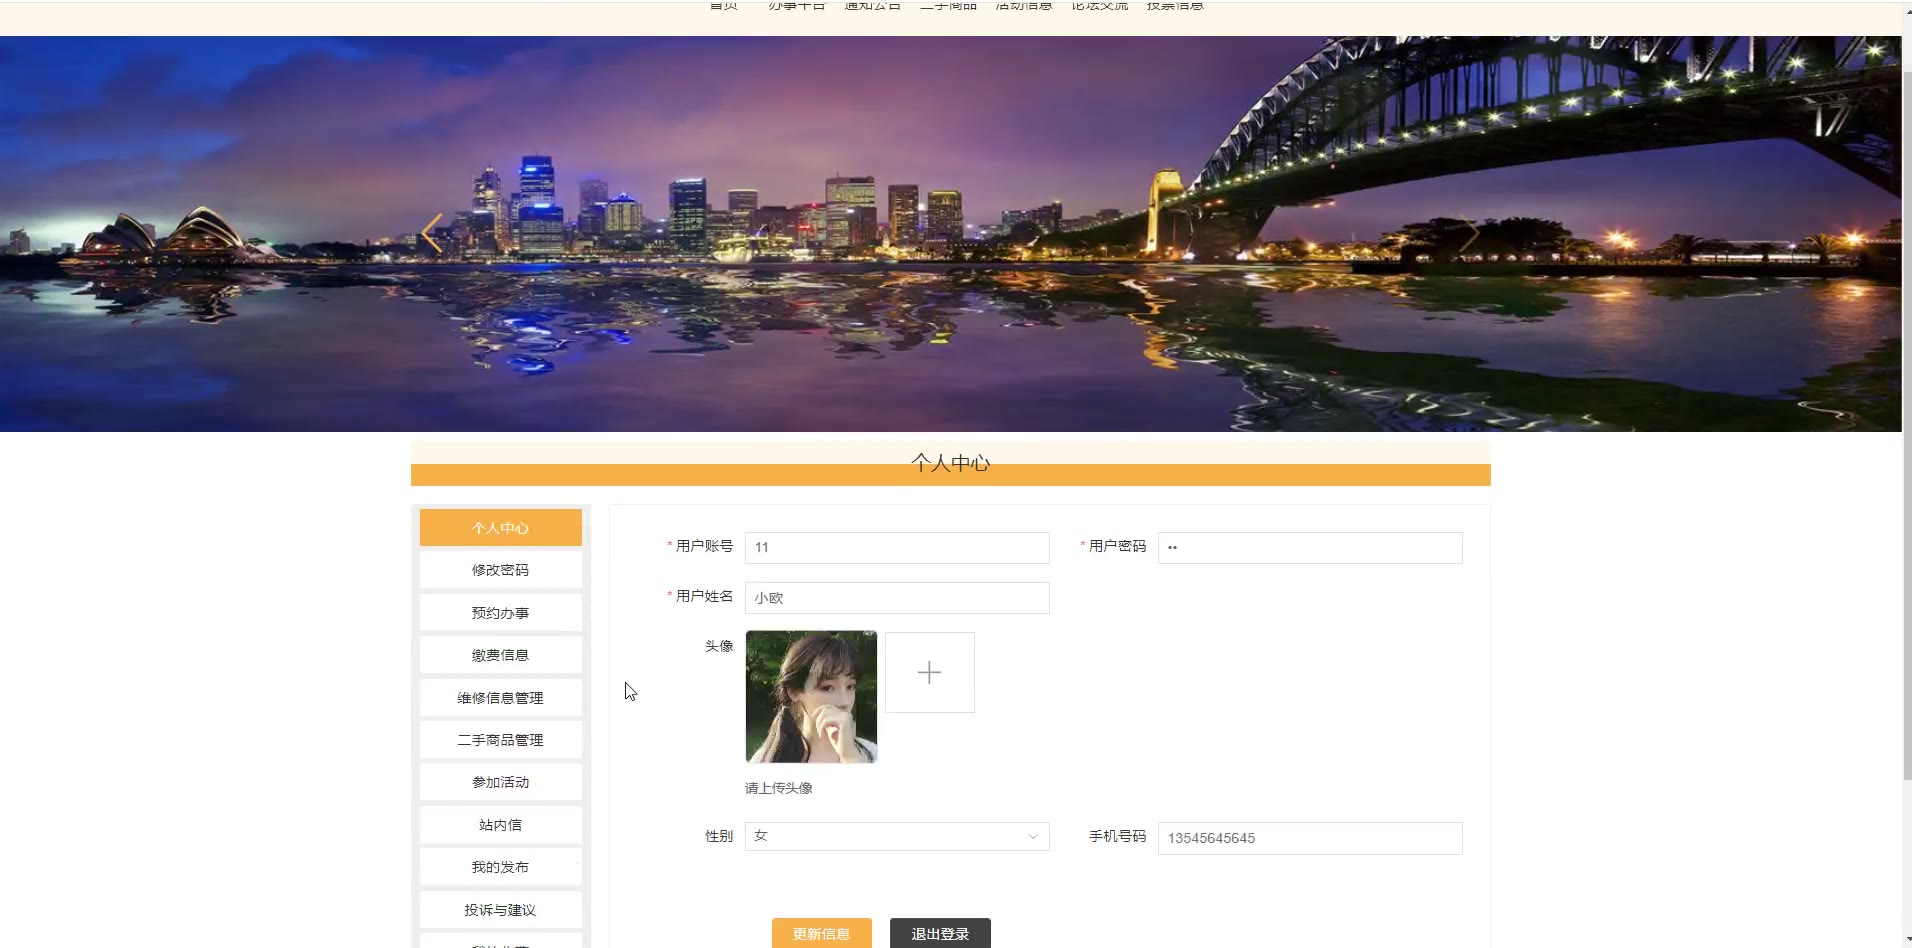Click the next slide arrow on banner
The image size is (1912, 948).
(x=1469, y=233)
